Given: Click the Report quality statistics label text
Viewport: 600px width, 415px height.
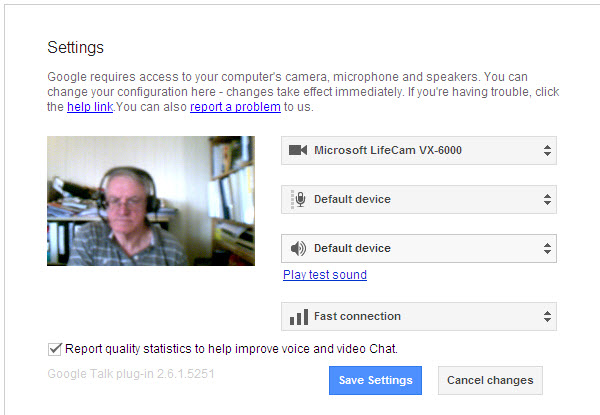Looking at the screenshot, I should pyautogui.click(x=231, y=349).
